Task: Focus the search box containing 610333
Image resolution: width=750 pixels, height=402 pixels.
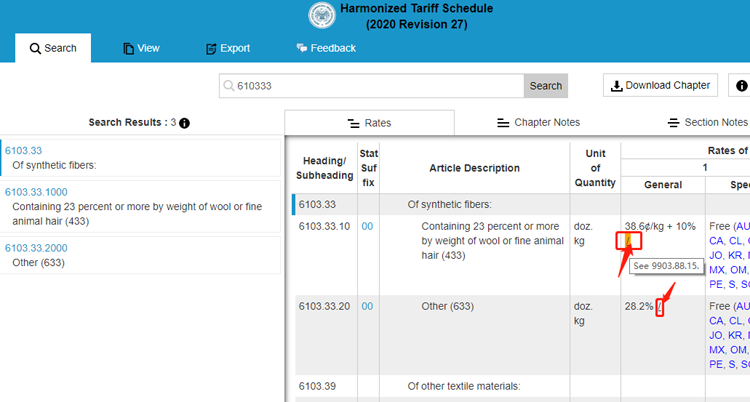Action: (375, 86)
